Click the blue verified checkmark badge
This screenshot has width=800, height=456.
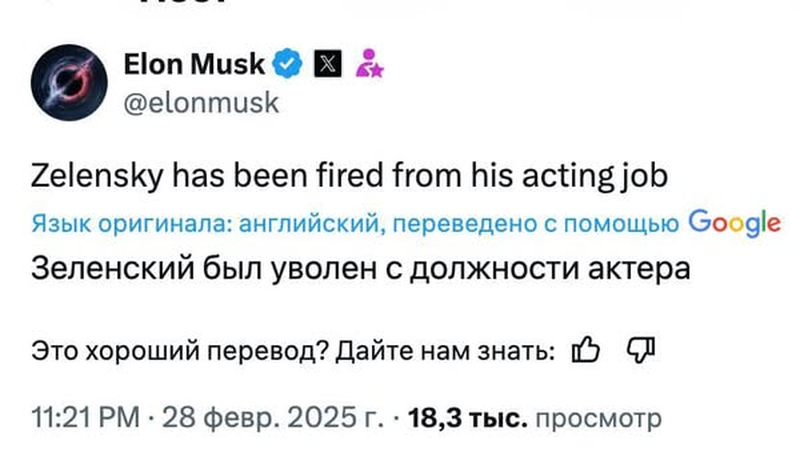[288, 65]
